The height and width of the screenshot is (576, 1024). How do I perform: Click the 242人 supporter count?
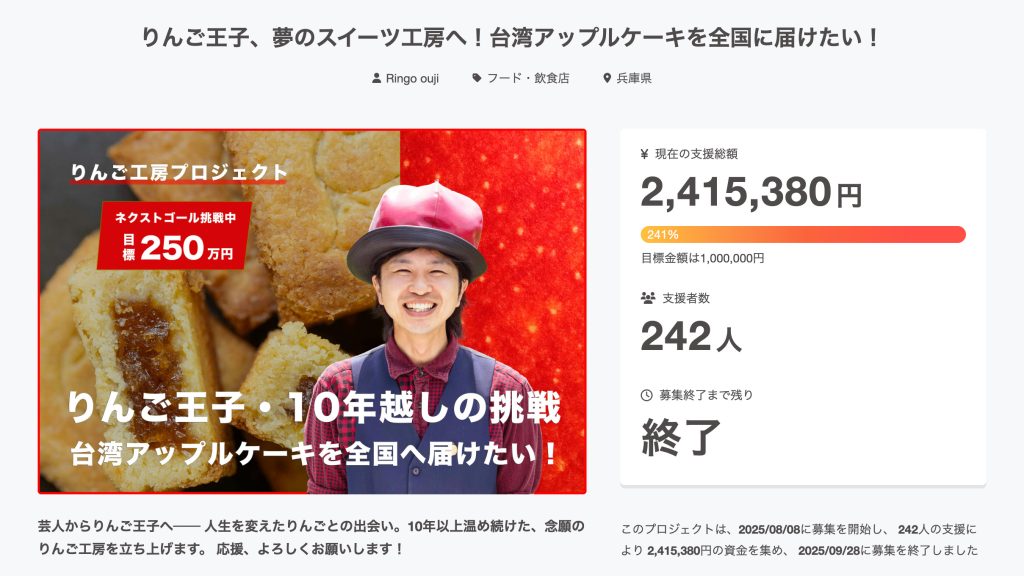[x=691, y=337]
